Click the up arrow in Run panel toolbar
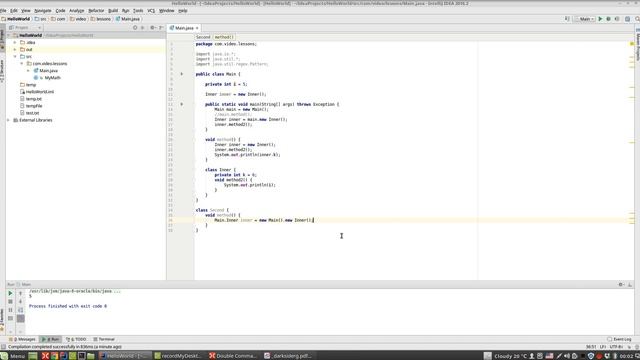The width and height of the screenshot is (640, 360). pyautogui.click(x=20, y=293)
